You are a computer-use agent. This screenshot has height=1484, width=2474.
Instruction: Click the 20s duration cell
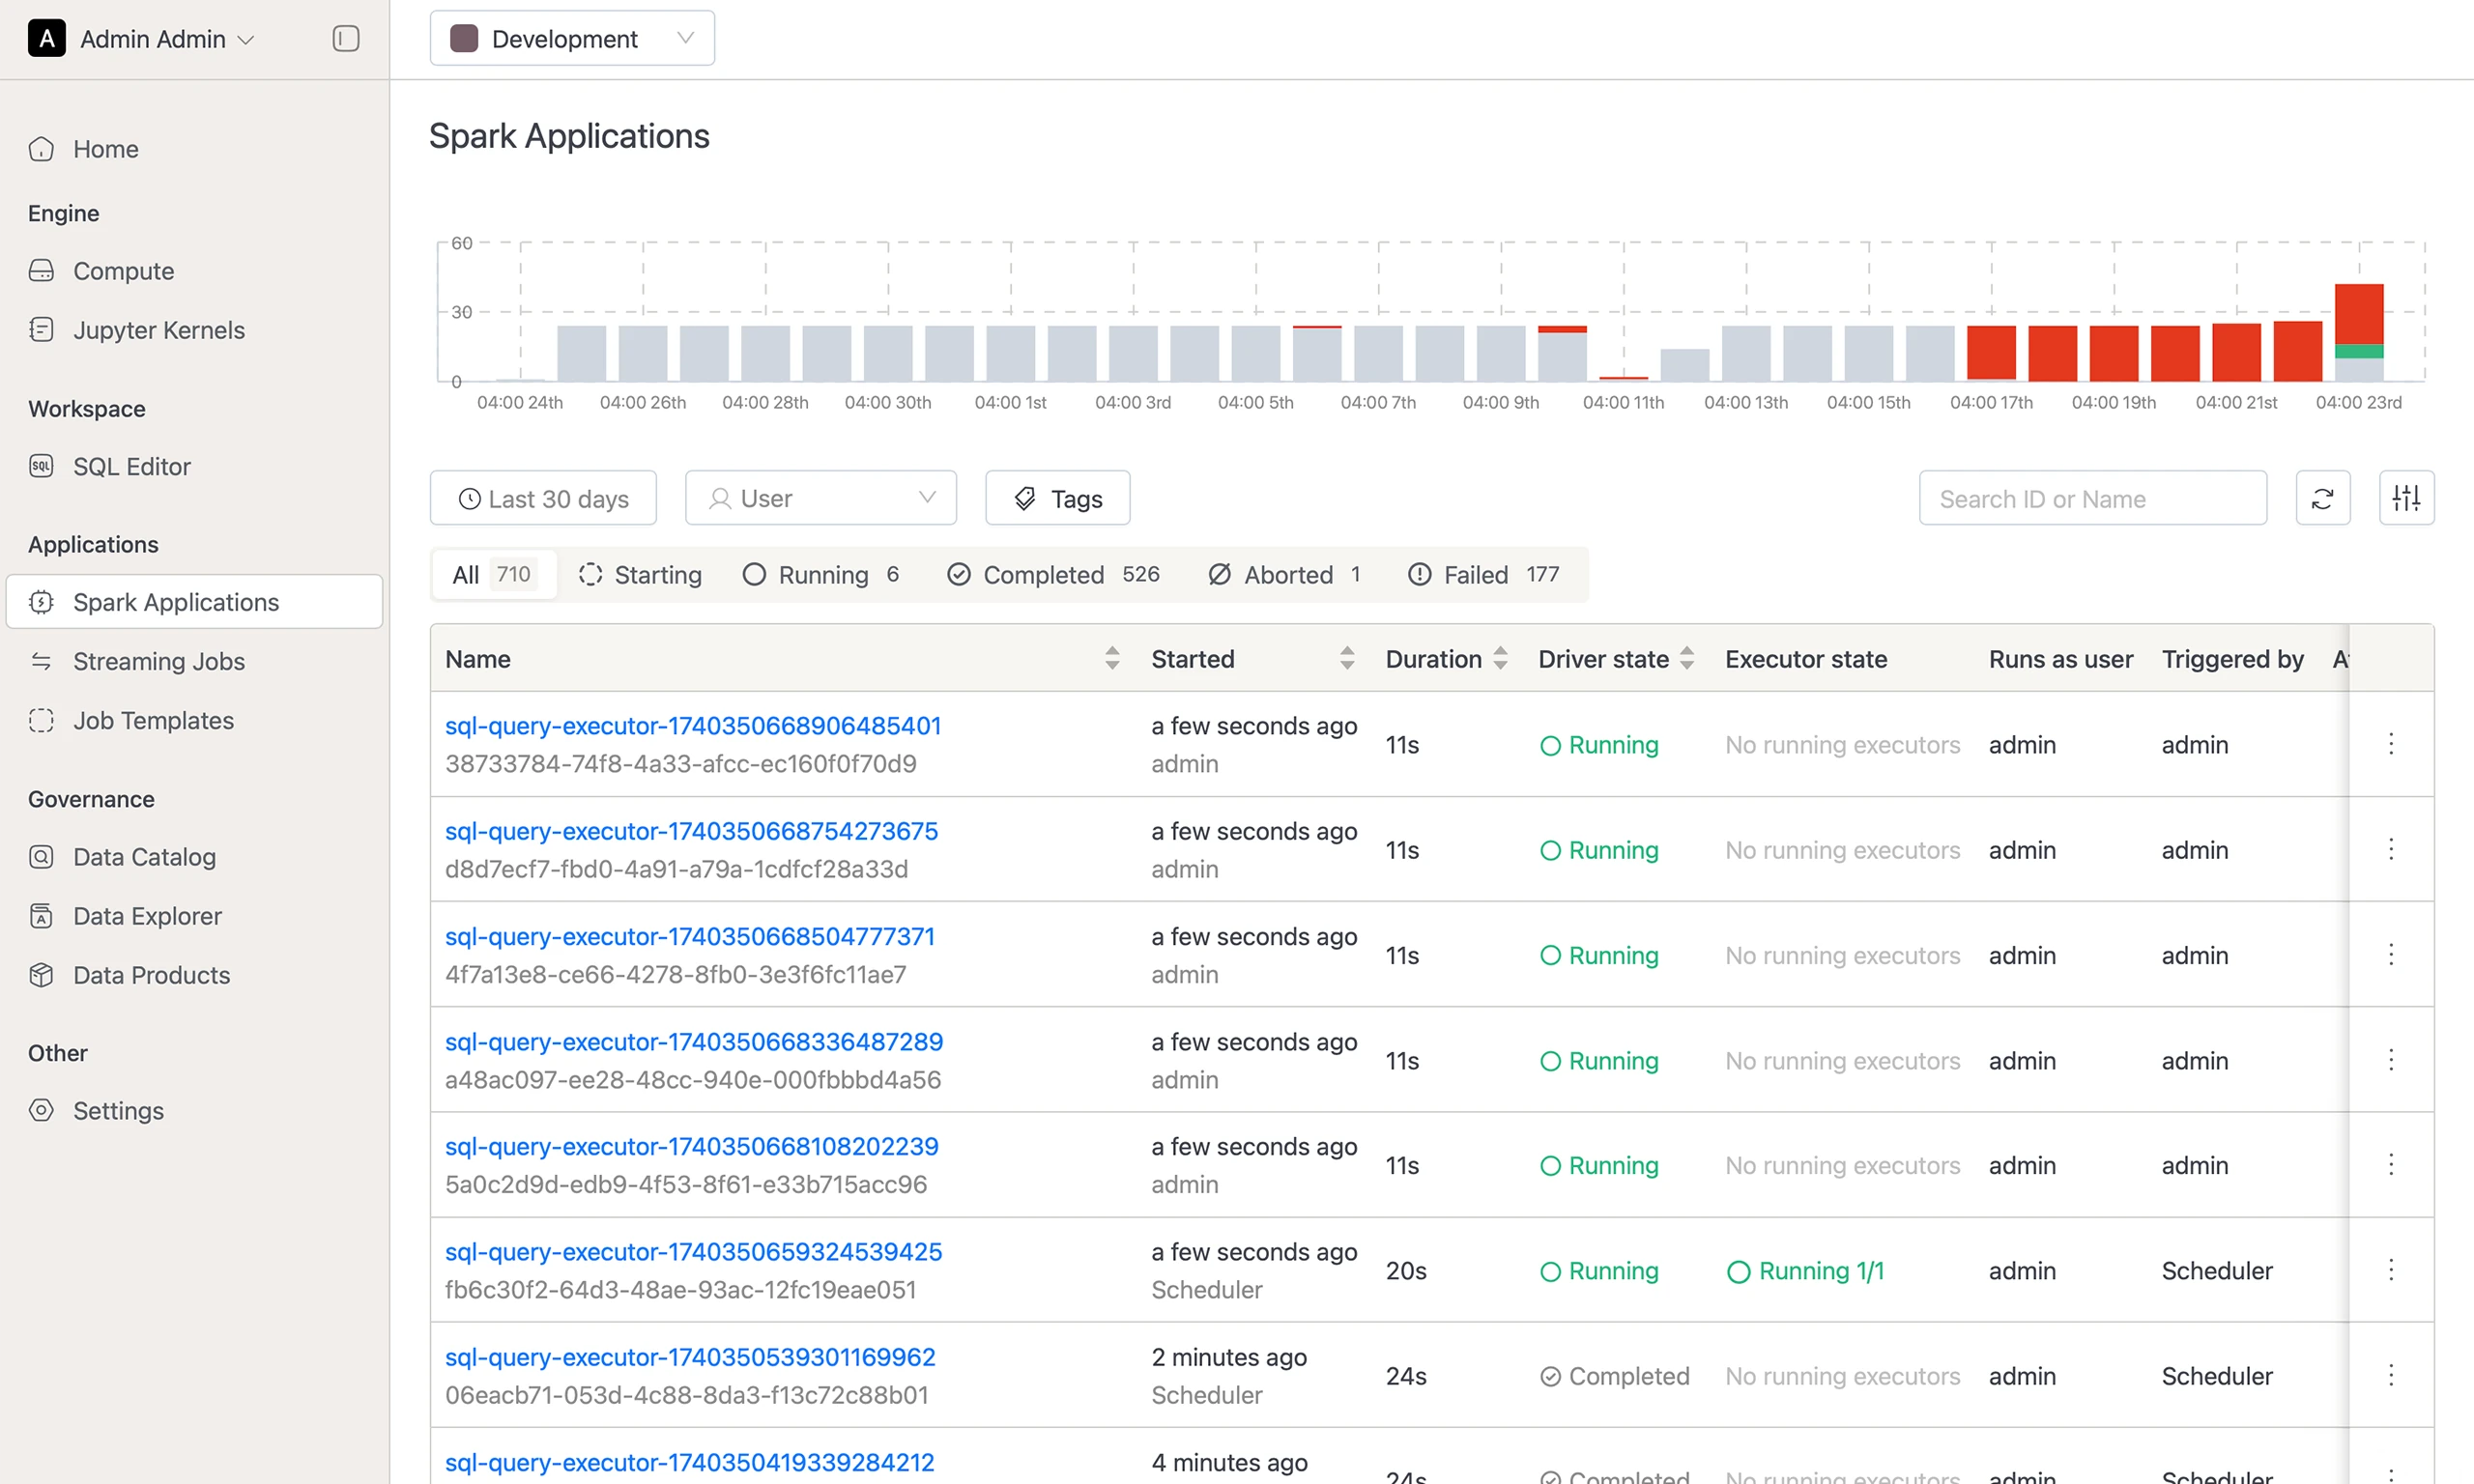1406,1270
